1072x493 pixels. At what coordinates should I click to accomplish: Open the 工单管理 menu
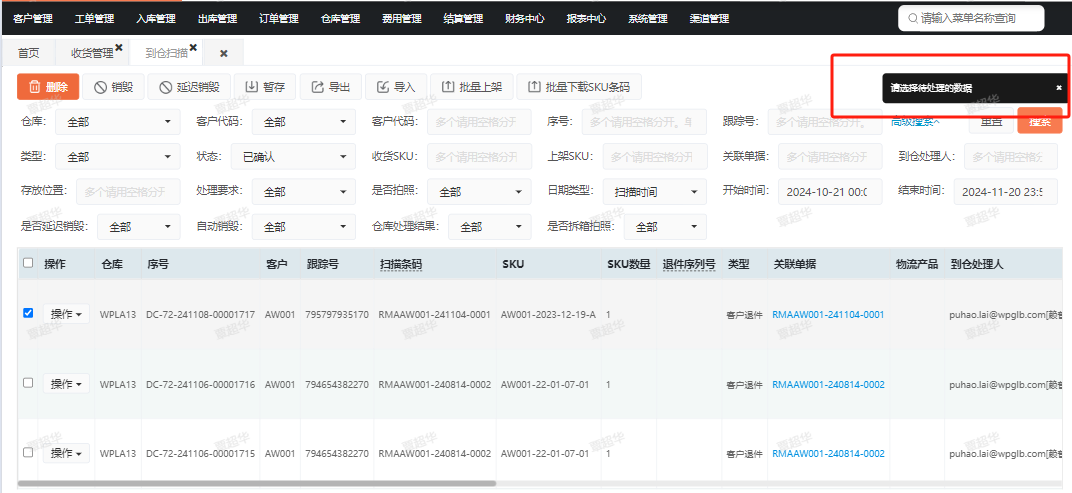click(x=94, y=18)
